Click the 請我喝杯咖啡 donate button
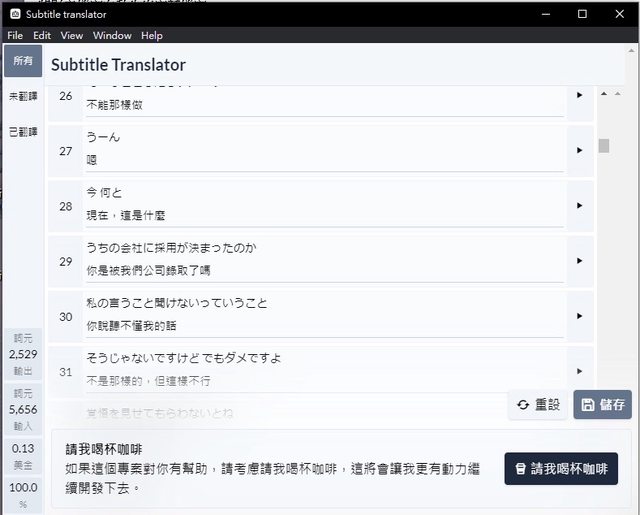This screenshot has width=640, height=515. (x=560, y=468)
